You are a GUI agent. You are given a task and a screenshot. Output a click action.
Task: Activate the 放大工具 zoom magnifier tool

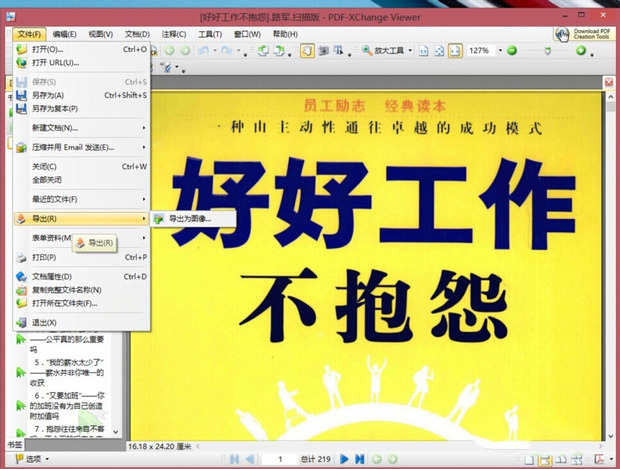tap(383, 51)
